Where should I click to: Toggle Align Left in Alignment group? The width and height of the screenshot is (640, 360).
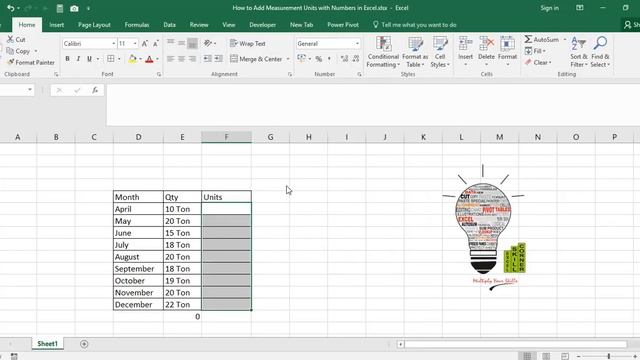pyautogui.click(x=171, y=59)
